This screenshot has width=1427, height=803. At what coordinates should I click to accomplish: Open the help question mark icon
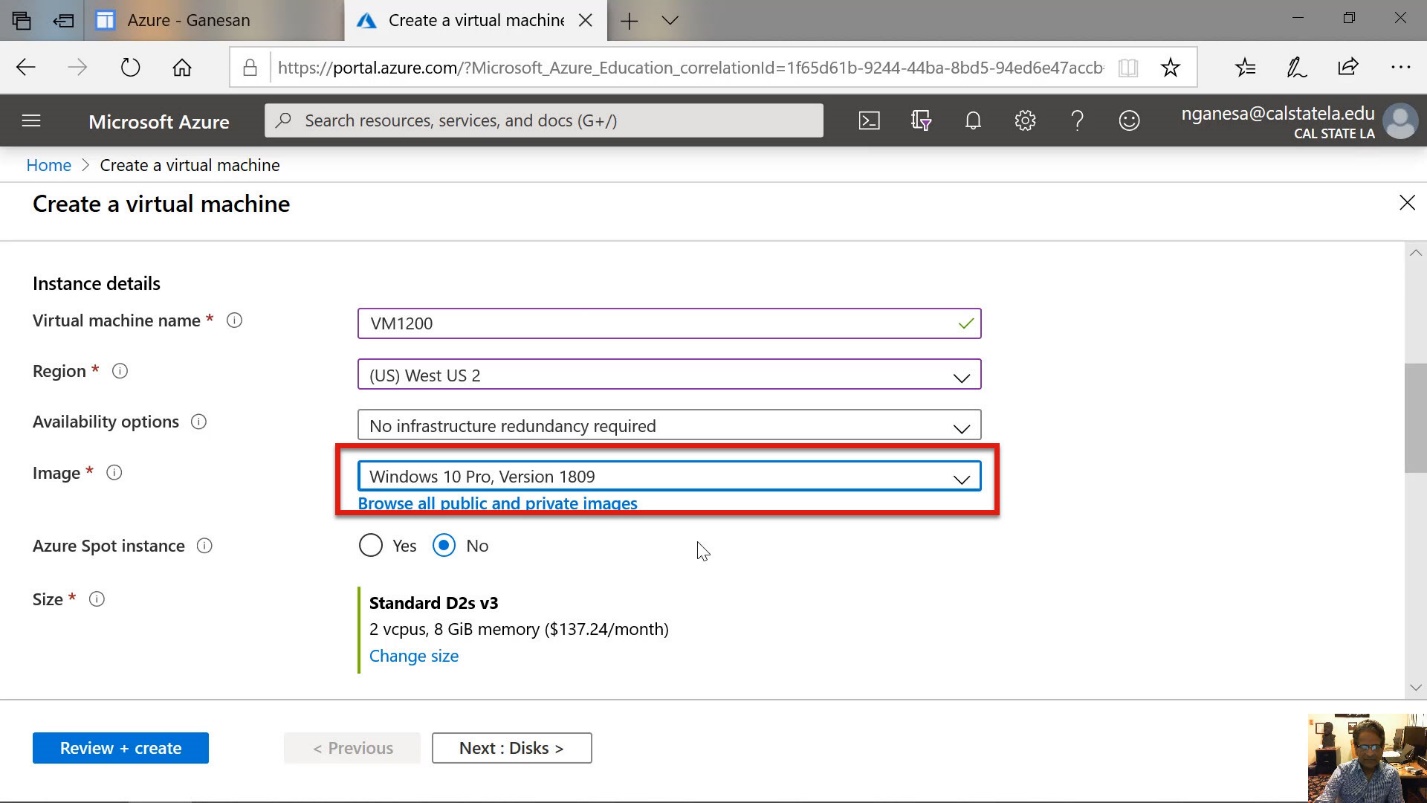(x=1077, y=120)
